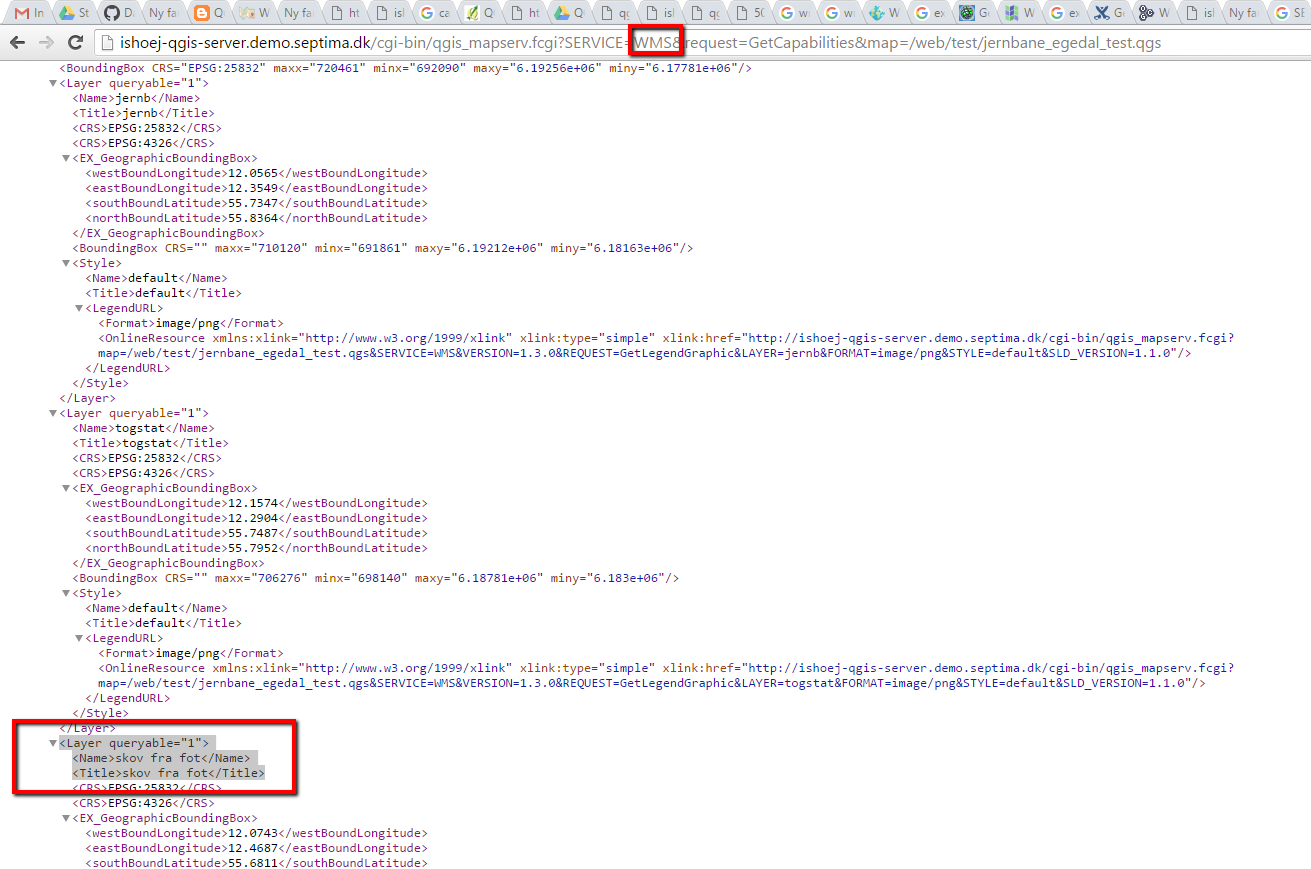Collapse the LegendURL node under togstat style
This screenshot has width=1311, height=869.
point(79,638)
